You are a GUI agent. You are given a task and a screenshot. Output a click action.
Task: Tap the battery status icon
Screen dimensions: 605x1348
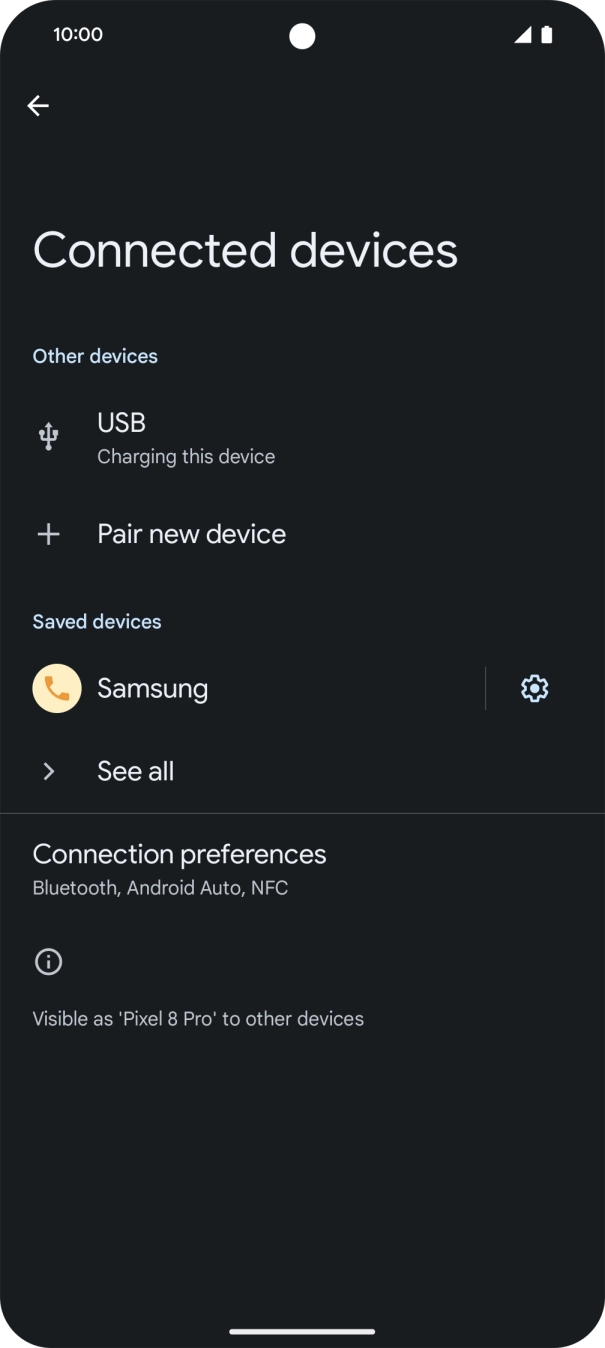point(547,35)
